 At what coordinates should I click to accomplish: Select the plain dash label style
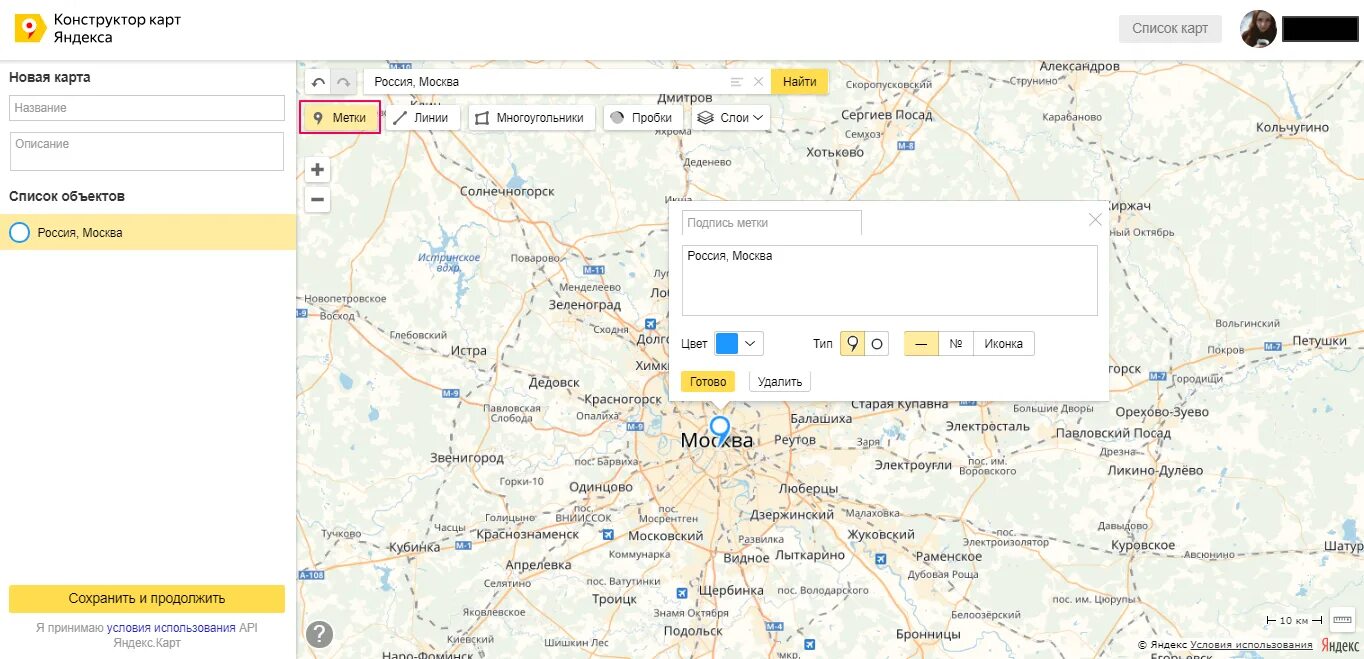point(921,344)
